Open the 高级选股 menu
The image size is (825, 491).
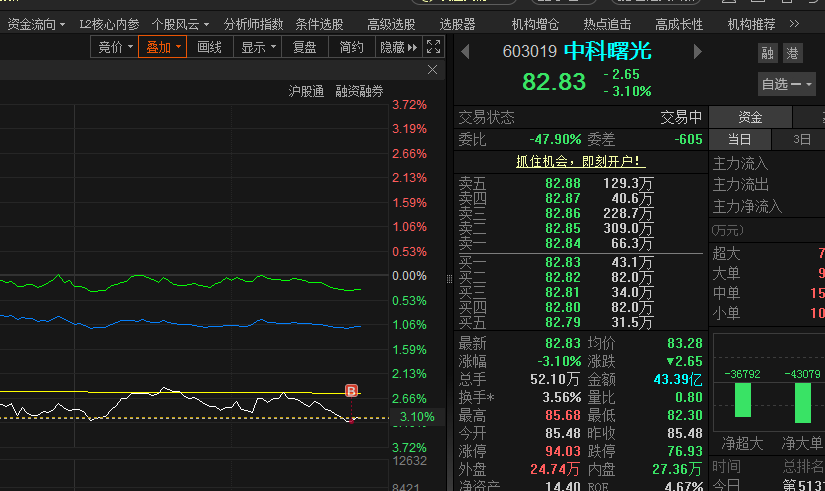tap(391, 24)
